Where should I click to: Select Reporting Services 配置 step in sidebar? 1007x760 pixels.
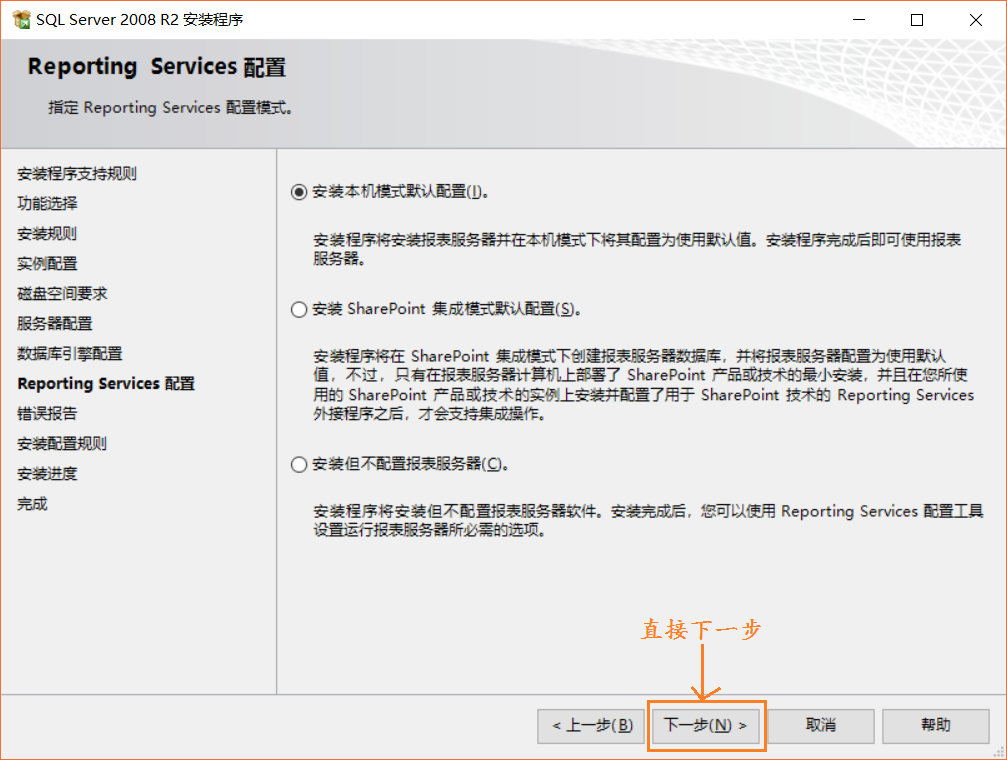tap(106, 384)
